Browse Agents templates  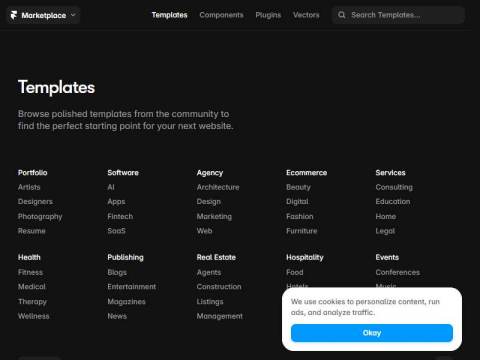click(209, 273)
